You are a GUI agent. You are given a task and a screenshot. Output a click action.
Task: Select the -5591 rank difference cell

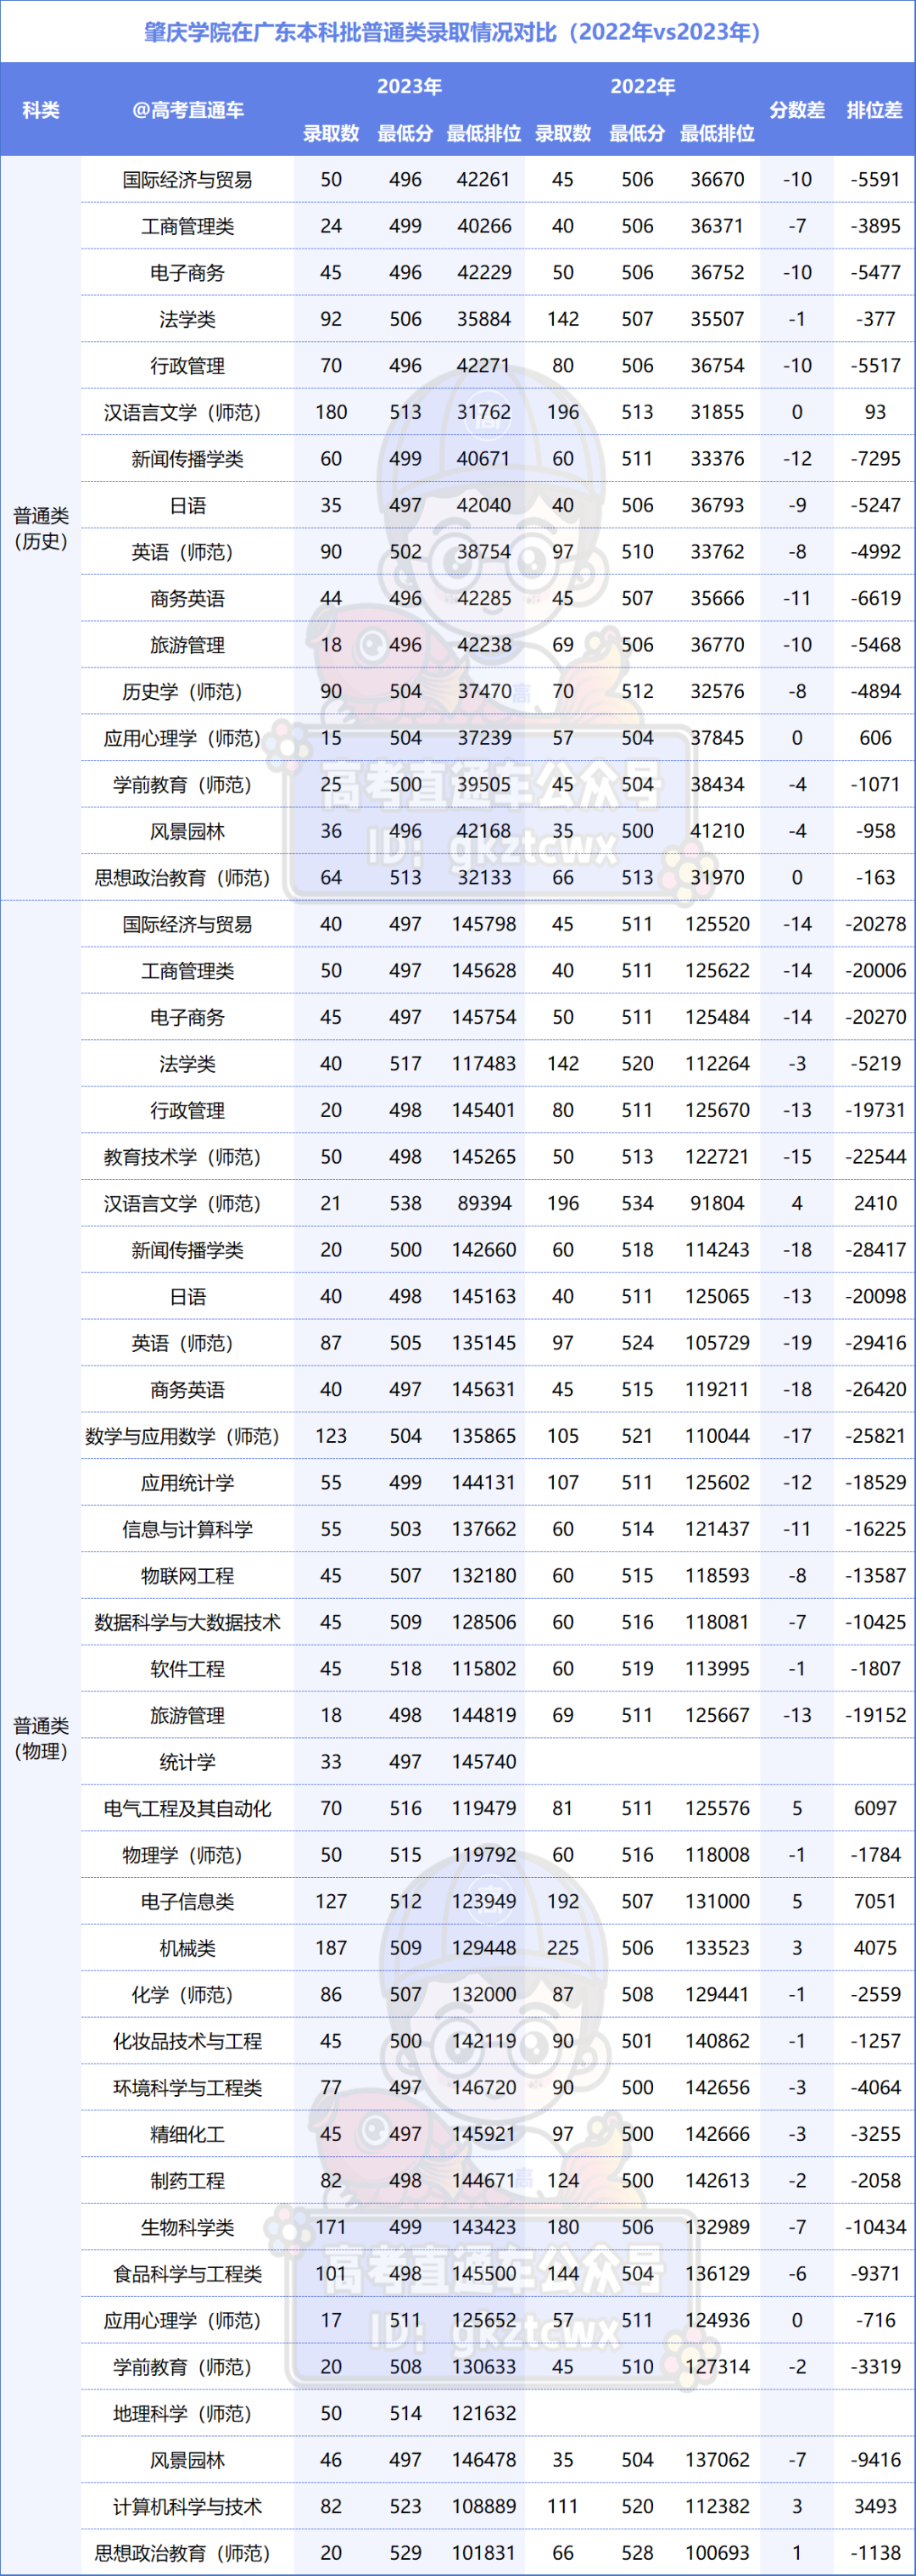[875, 180]
